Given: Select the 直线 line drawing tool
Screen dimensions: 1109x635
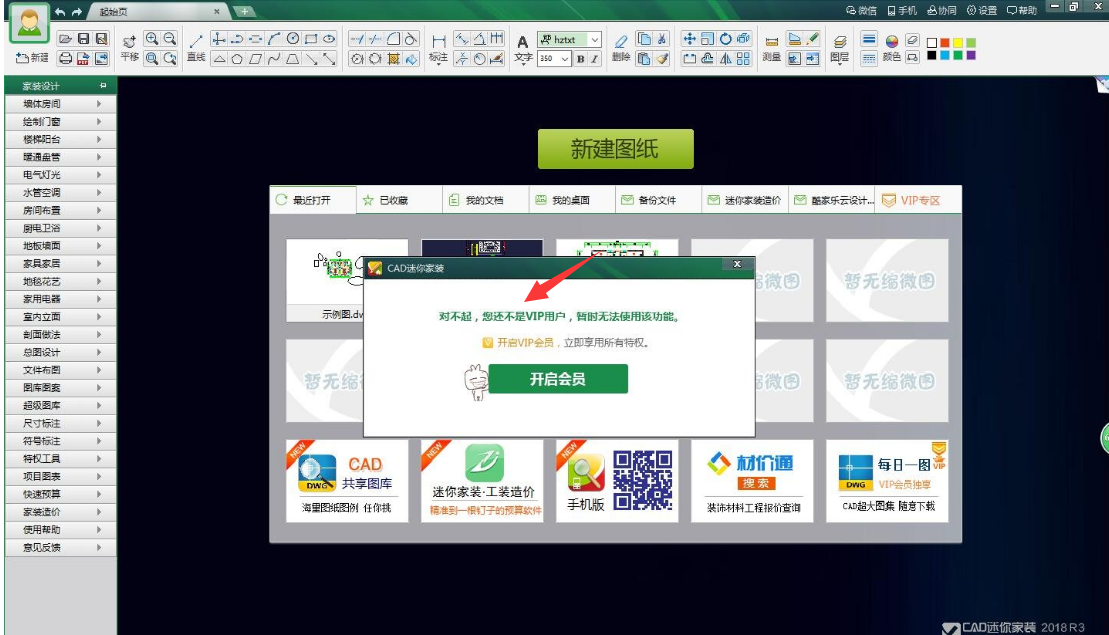Looking at the screenshot, I should (196, 48).
